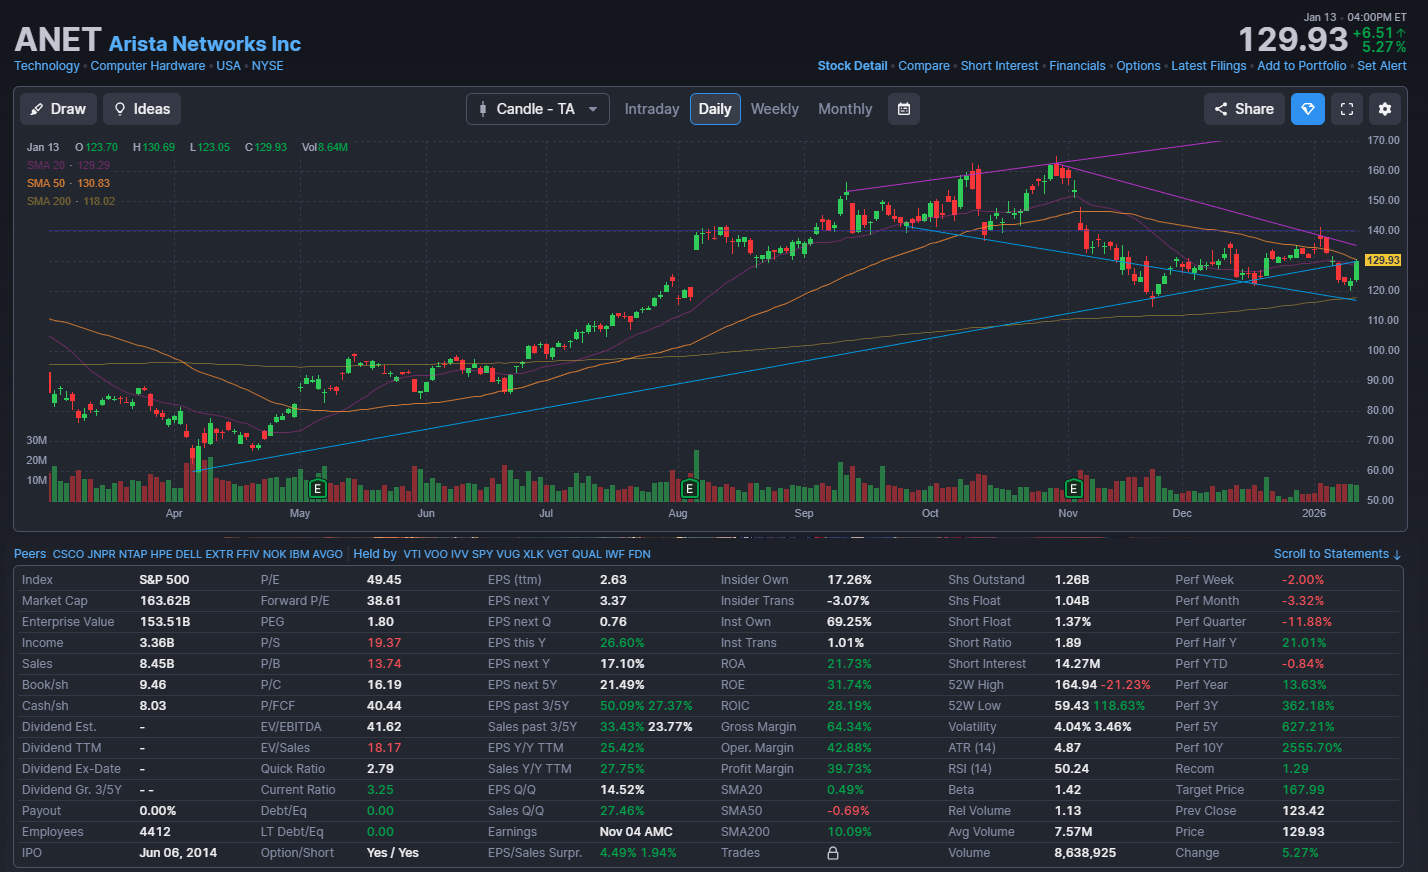Click the Short Float value 1.37%
The height and width of the screenshot is (872, 1428).
[x=1073, y=622]
